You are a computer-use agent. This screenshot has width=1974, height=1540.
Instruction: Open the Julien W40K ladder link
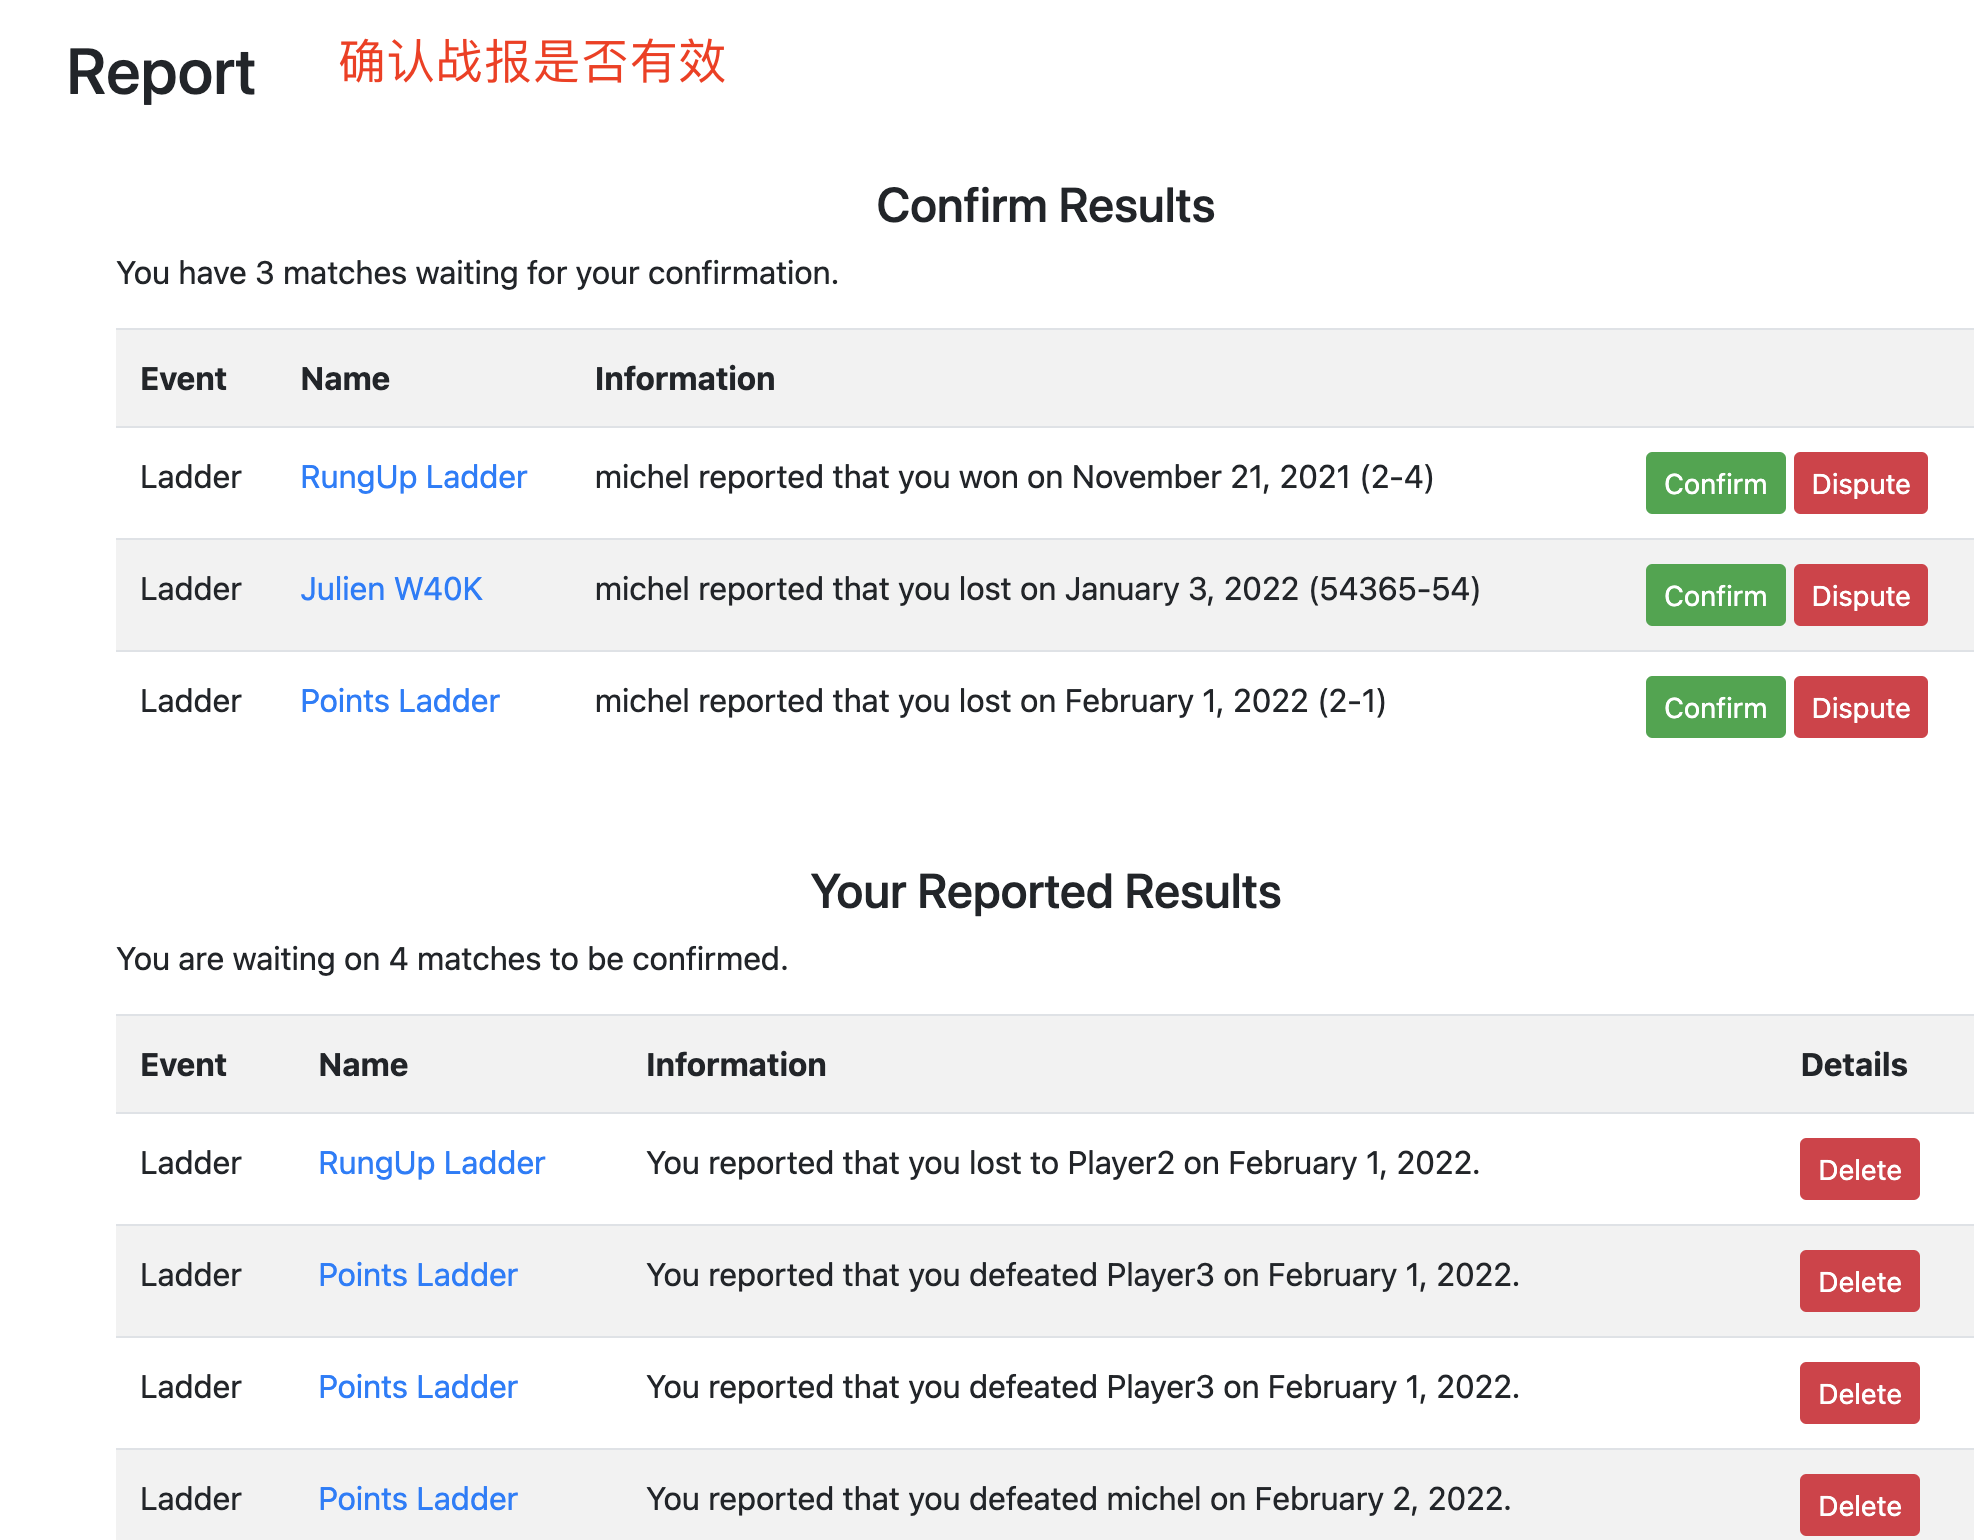click(x=391, y=589)
